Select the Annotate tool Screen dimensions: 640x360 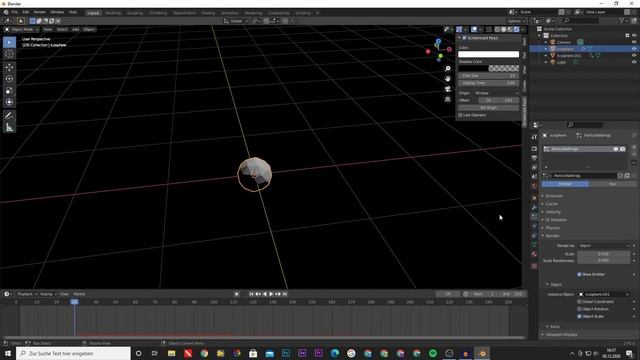point(9,116)
